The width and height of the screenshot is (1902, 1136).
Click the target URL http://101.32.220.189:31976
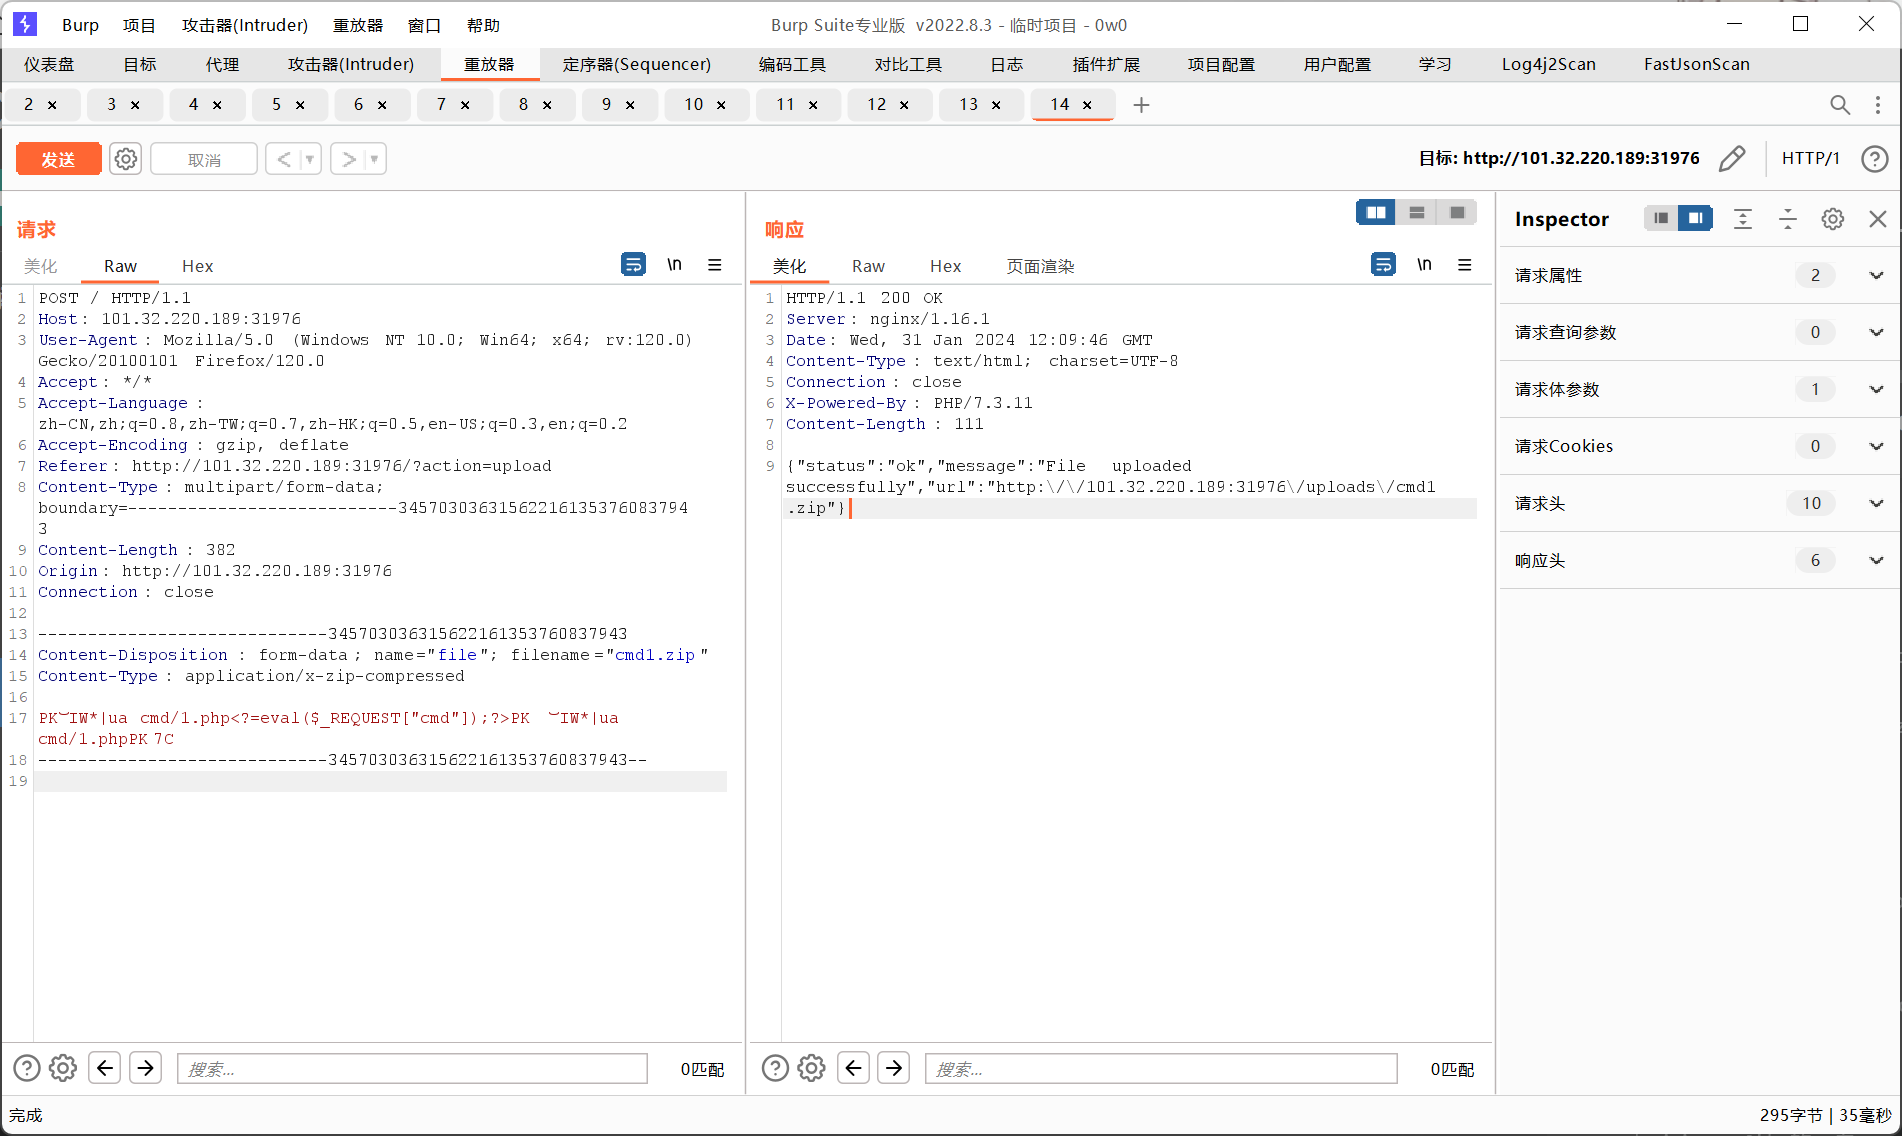1580,158
